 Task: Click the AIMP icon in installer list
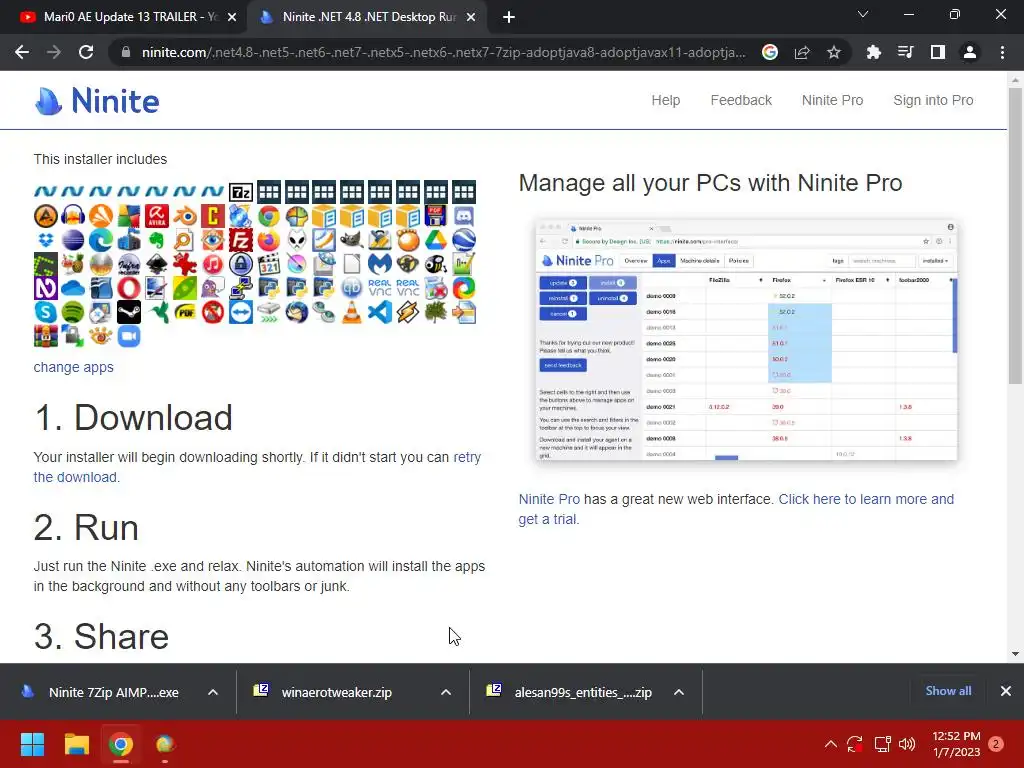[x=45, y=216]
